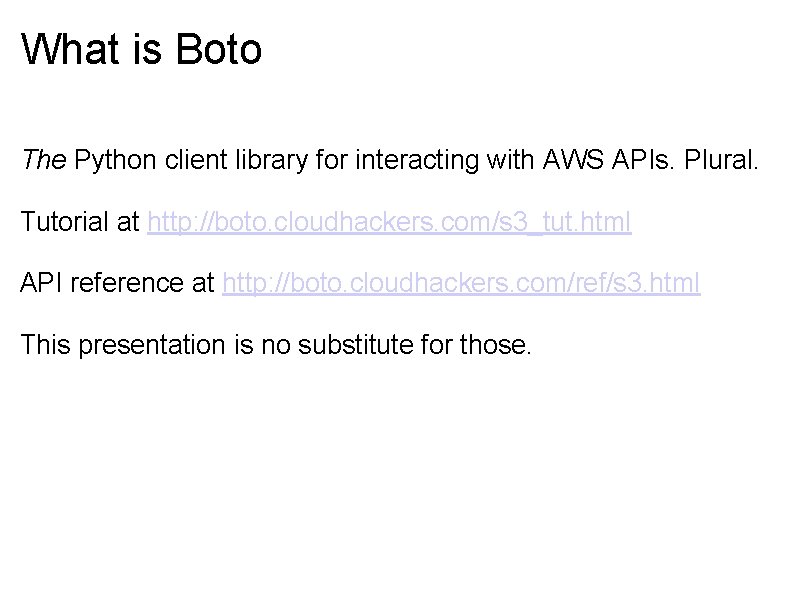Click the word "What" in the title
Image resolution: width=800 pixels, height=600 pixels.
pos(67,49)
